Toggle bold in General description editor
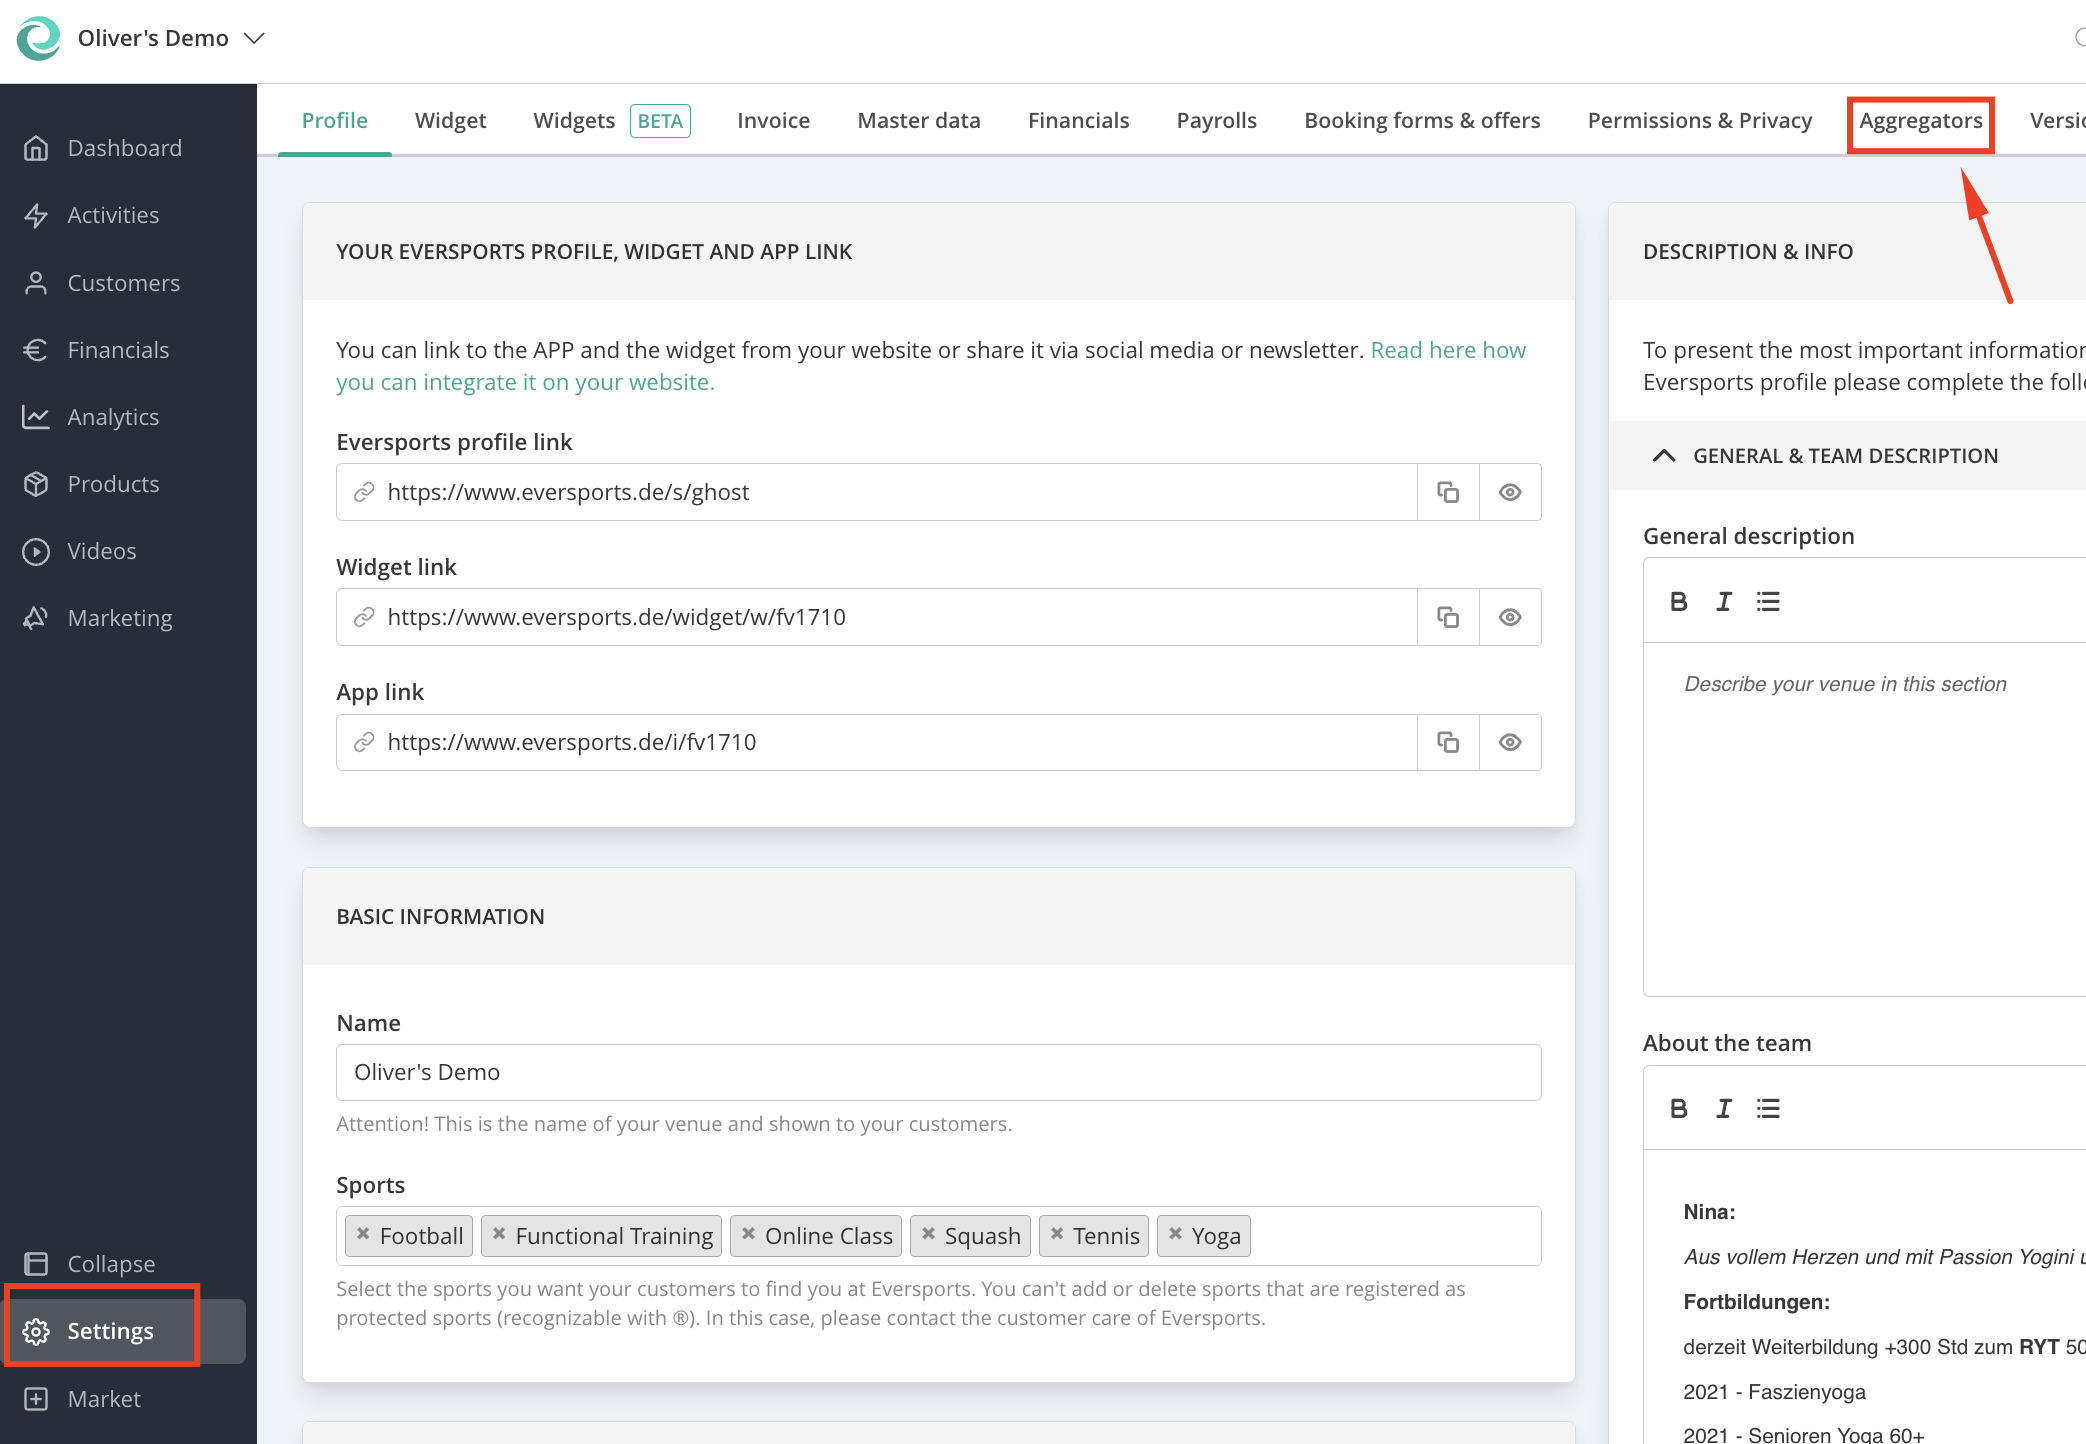The image size is (2086, 1444). pos(1679,601)
